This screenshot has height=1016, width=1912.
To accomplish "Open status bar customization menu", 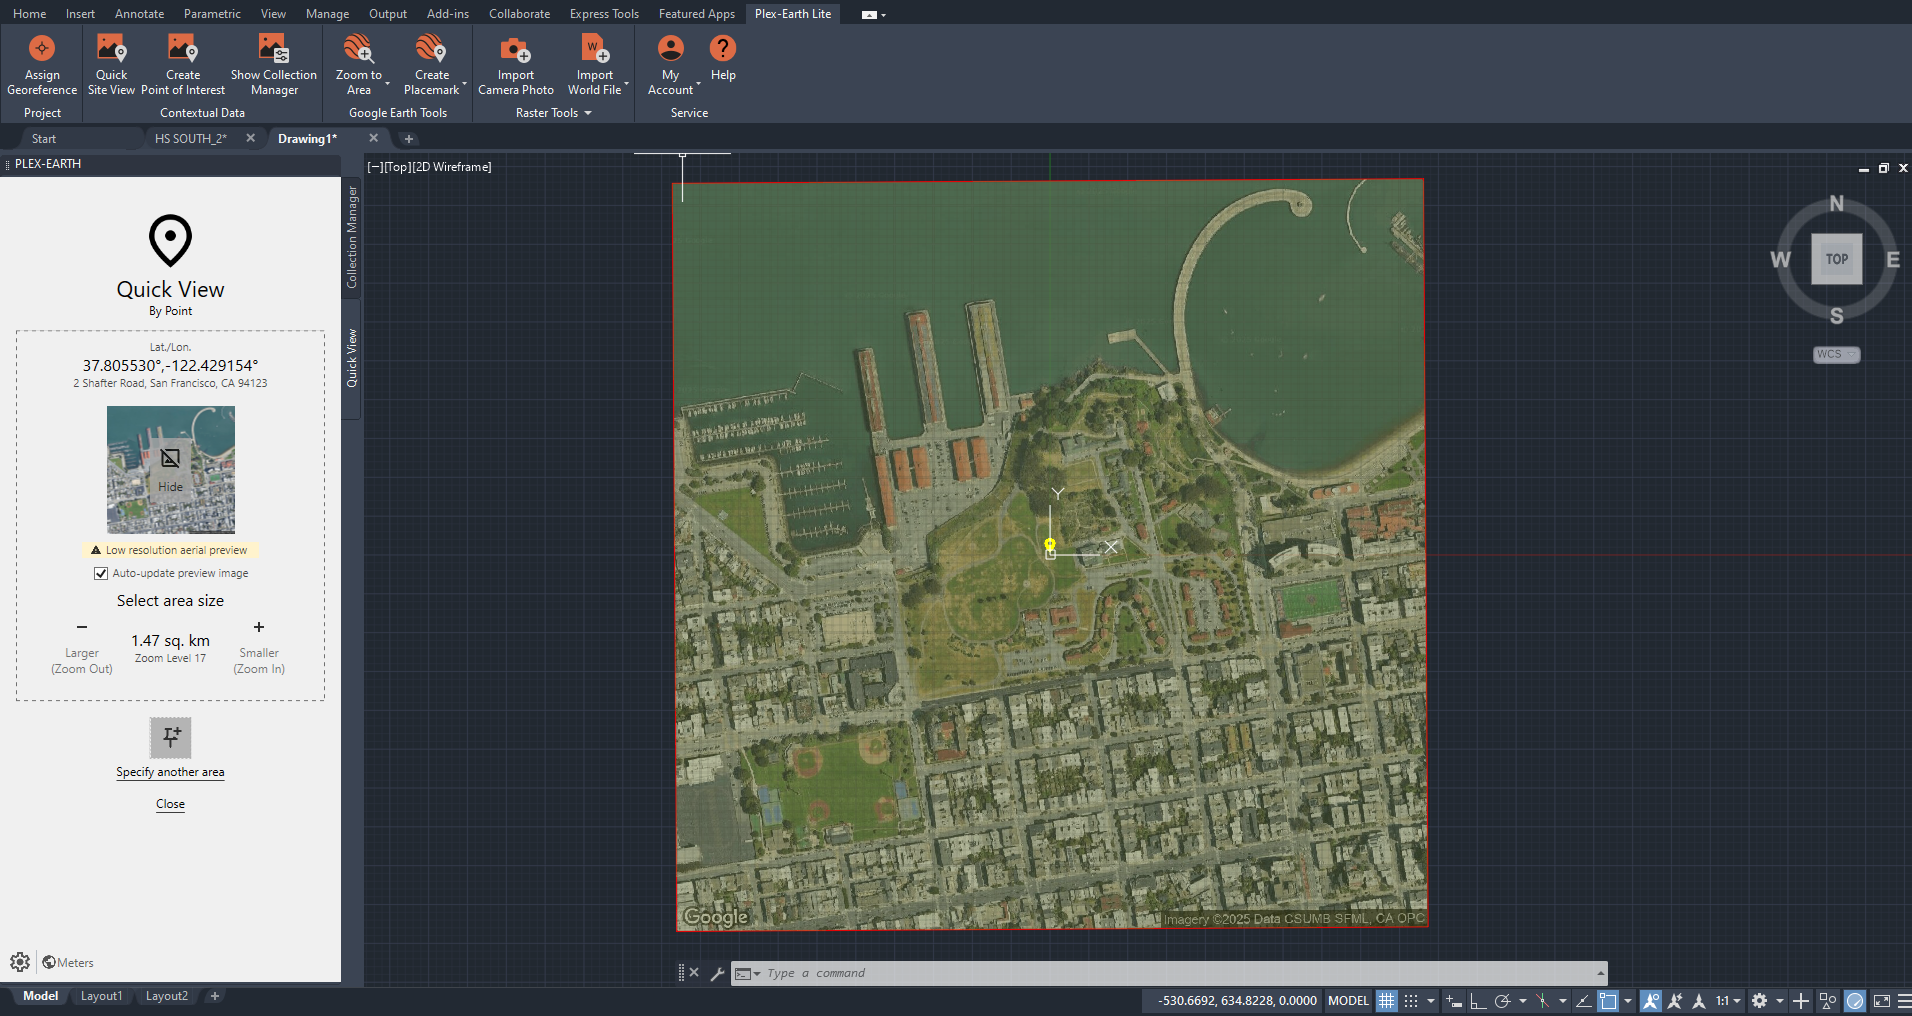I will point(1904,1001).
